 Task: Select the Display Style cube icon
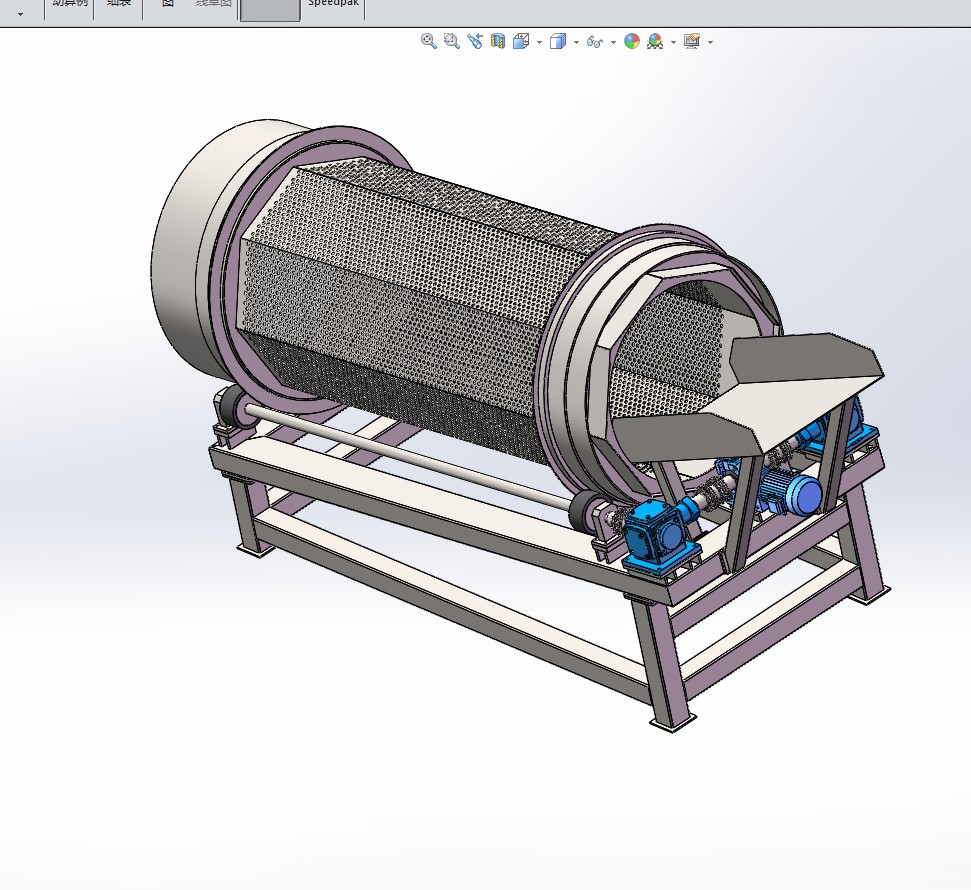558,41
